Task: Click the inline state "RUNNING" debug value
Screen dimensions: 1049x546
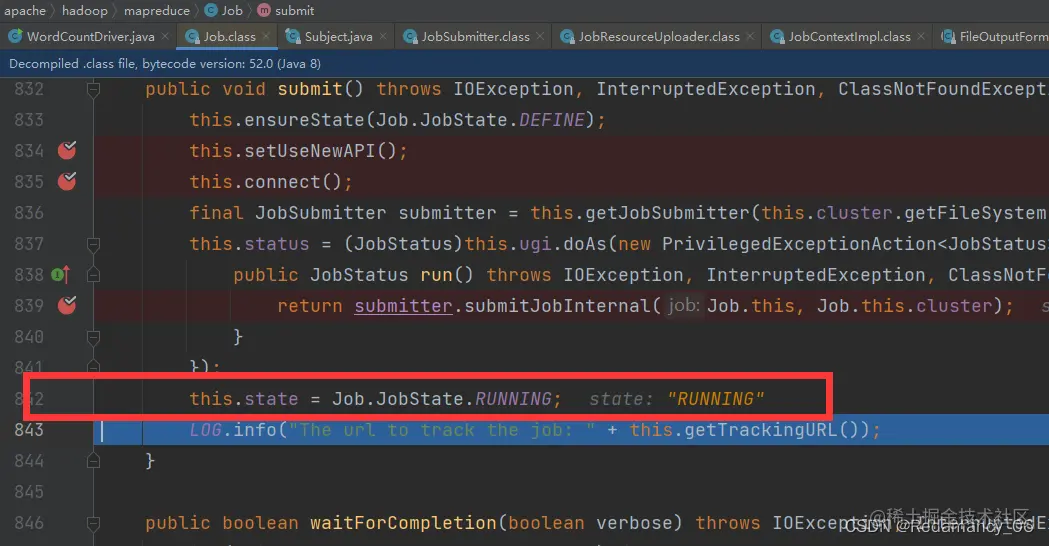Action: click(676, 399)
